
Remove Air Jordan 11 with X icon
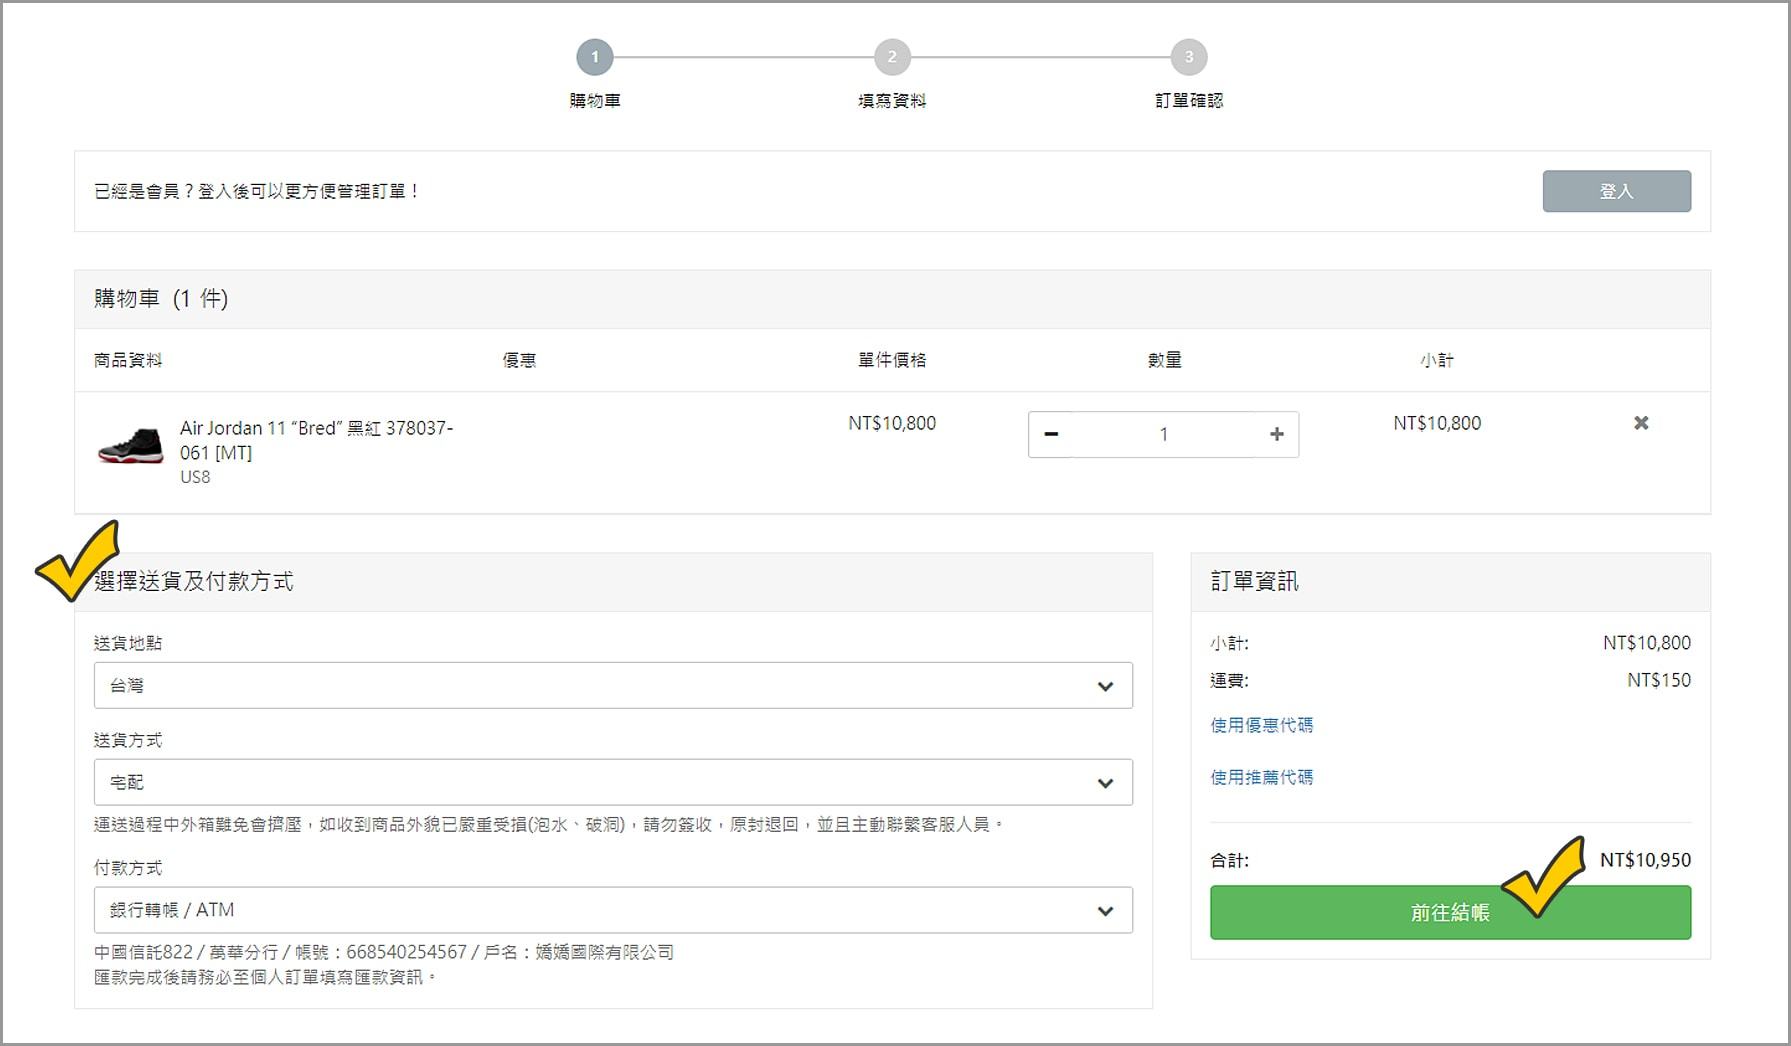1641,423
